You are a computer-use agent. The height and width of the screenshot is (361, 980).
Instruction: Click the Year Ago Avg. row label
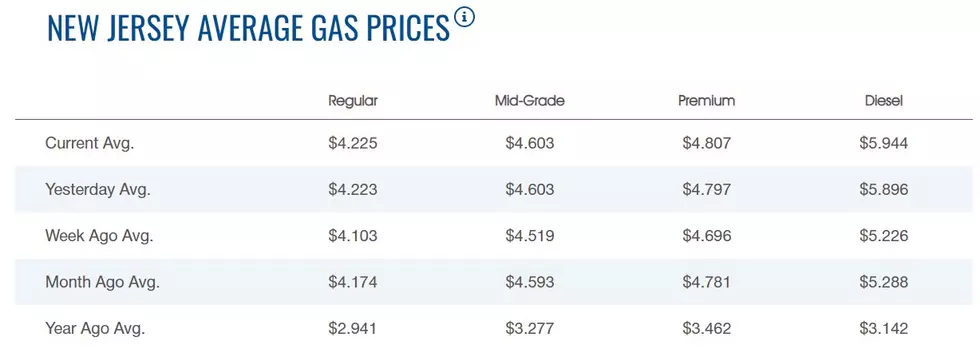95,329
